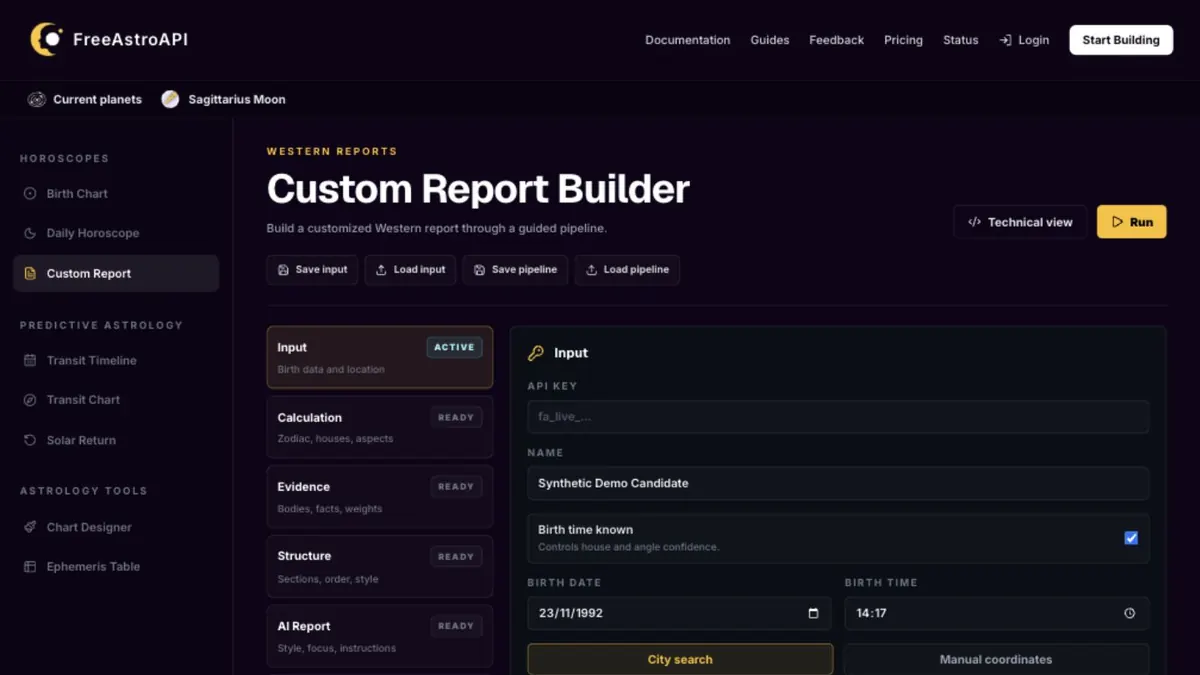Click the Ephemeris Table grid icon

click(30, 567)
